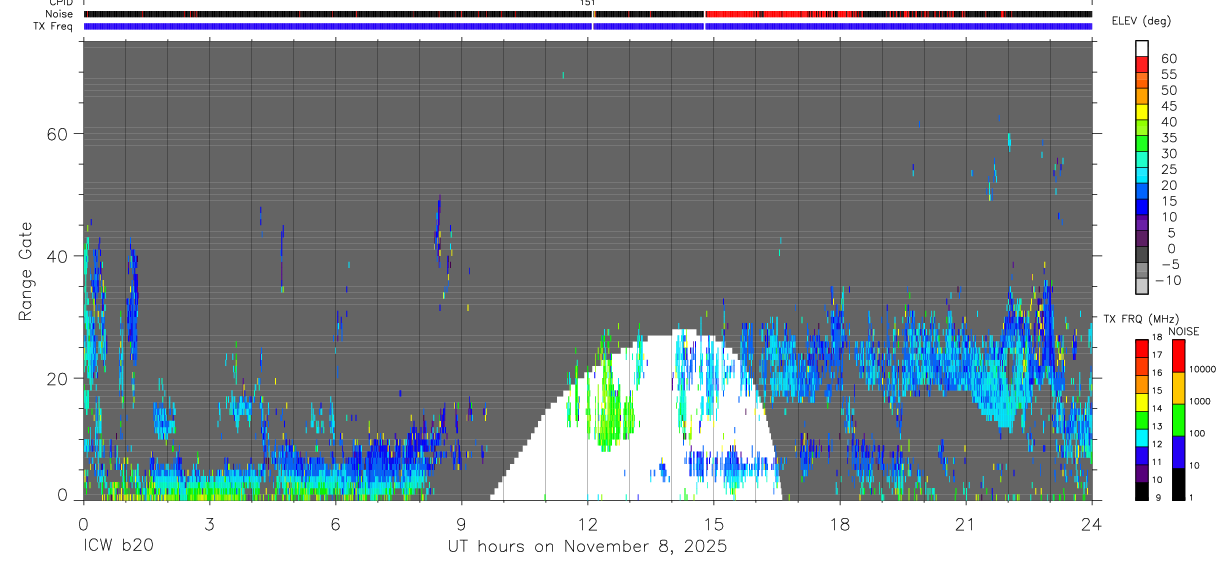Click the "35" value on the elevation scale
Viewport: 1228px width, 567px height.
point(1168,138)
